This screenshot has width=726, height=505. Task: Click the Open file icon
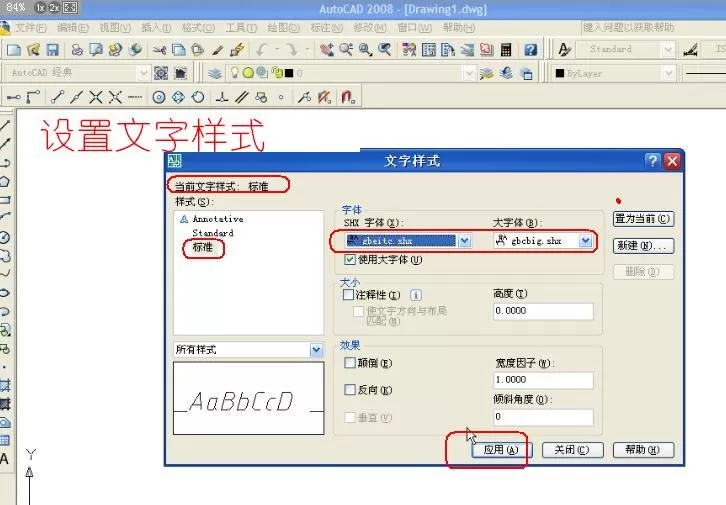[x=33, y=50]
